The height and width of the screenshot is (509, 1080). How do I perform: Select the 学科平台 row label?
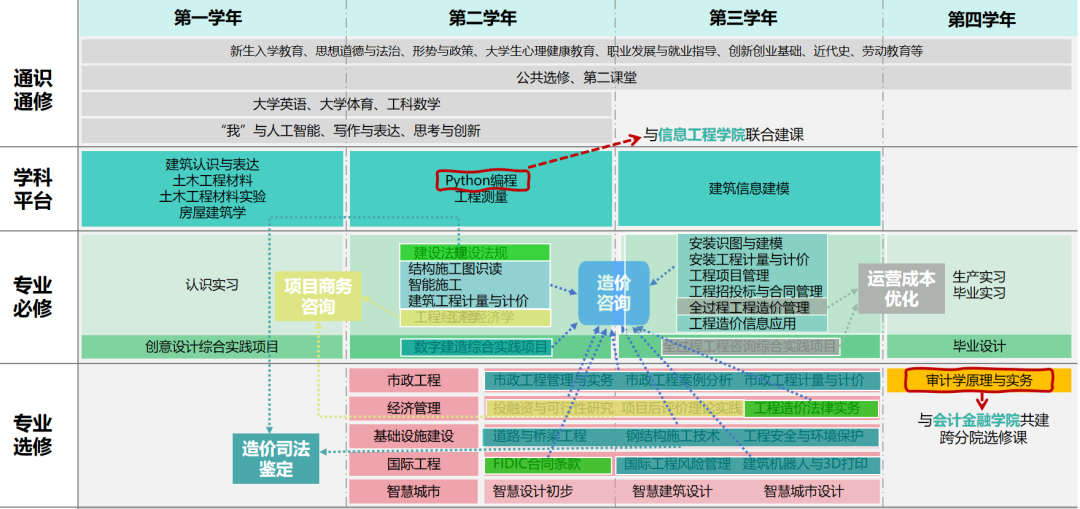tap(33, 189)
